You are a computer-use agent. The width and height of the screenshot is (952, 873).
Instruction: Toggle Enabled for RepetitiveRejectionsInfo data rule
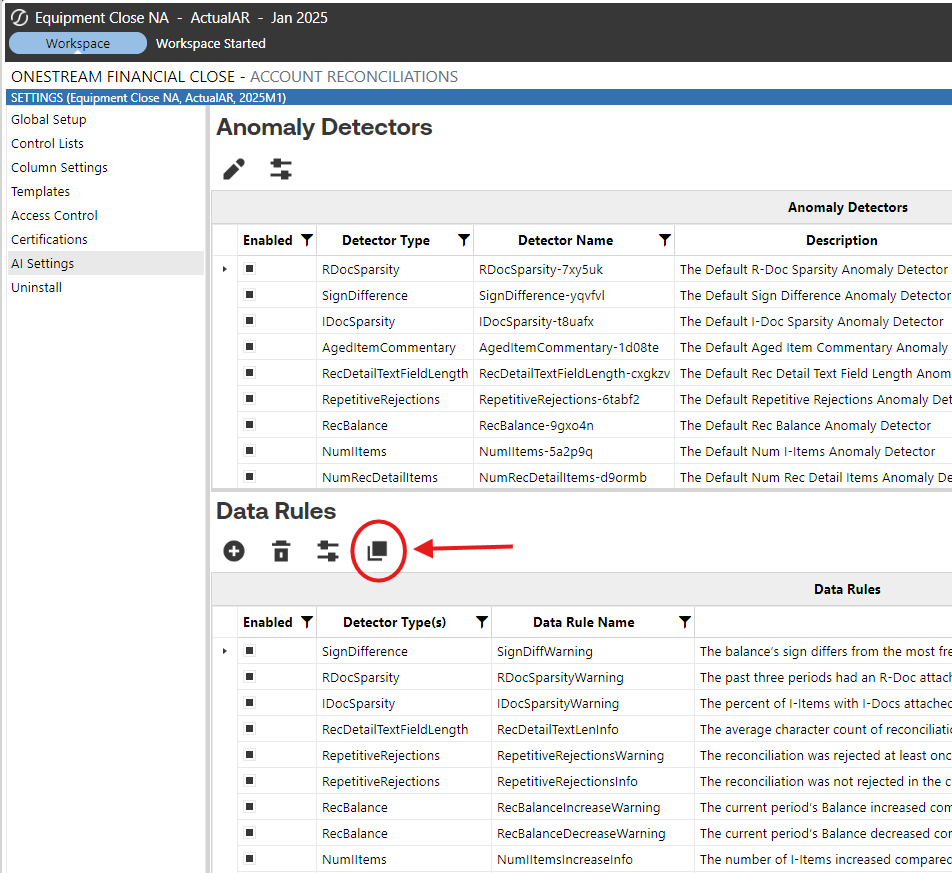(x=249, y=780)
